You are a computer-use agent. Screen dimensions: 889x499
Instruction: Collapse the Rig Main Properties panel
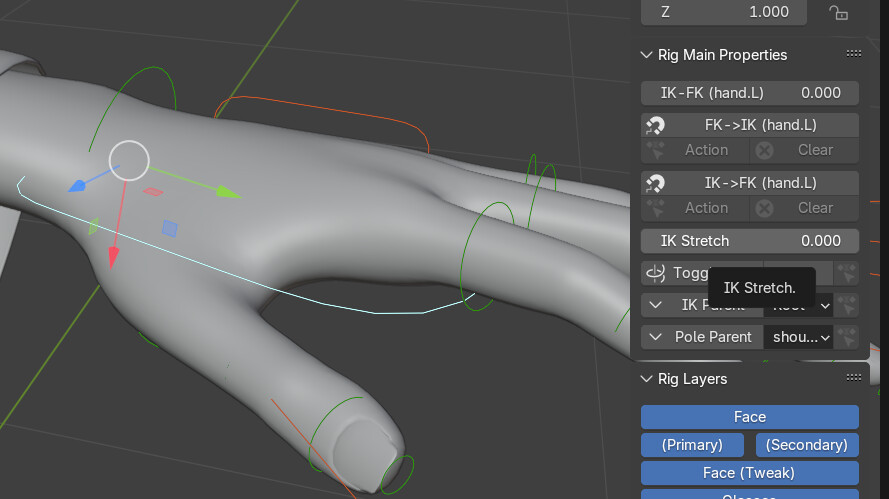pyautogui.click(x=646, y=55)
